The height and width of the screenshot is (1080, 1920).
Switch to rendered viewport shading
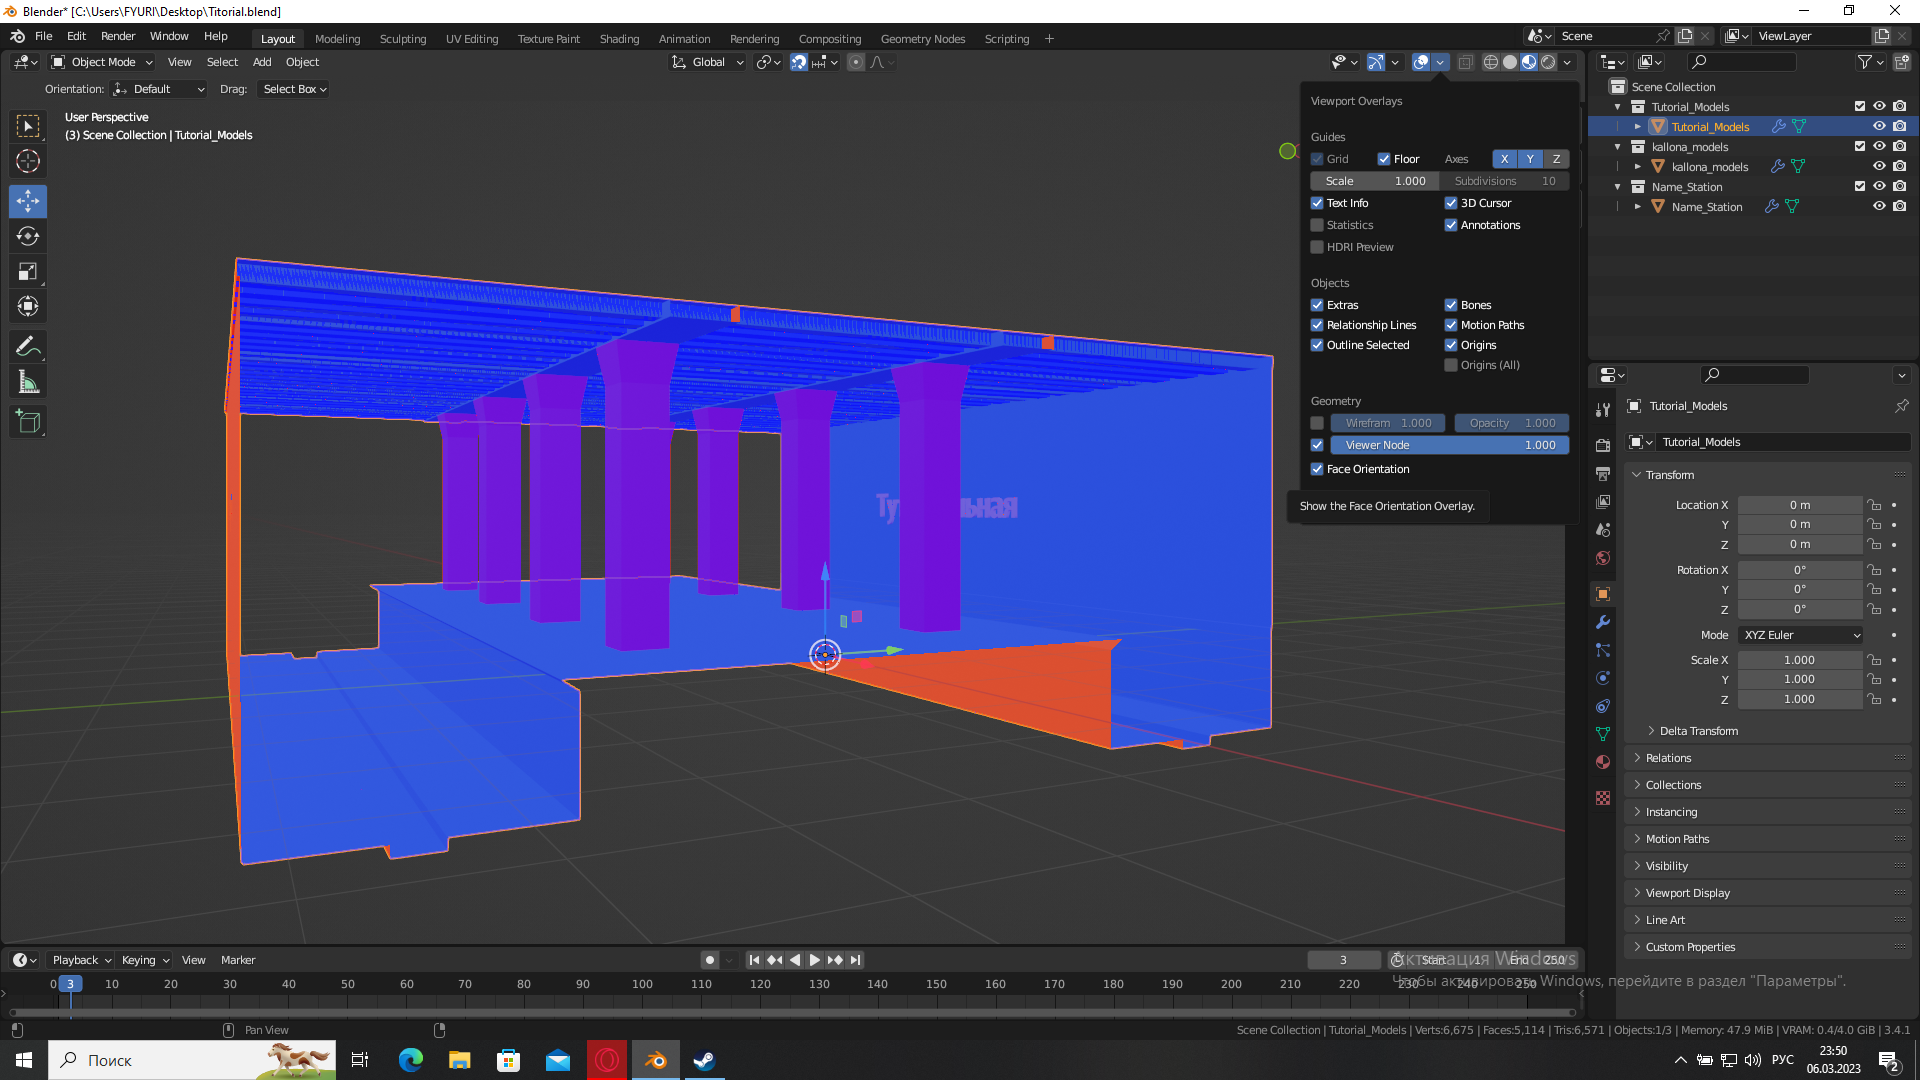click(1548, 62)
